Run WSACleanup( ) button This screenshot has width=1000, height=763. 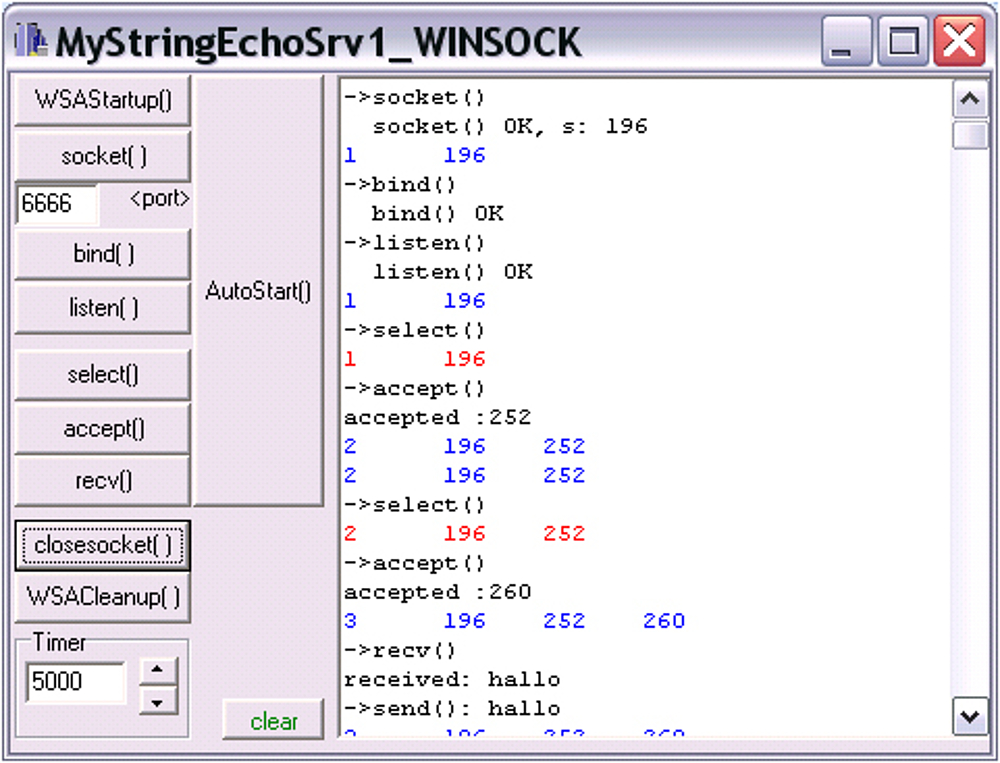(103, 598)
